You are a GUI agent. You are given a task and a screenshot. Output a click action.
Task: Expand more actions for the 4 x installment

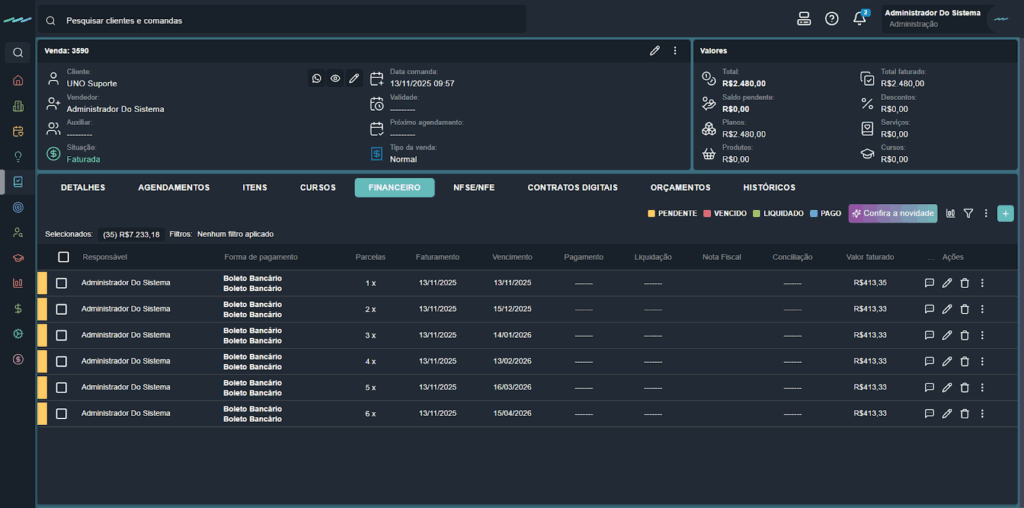[982, 361]
